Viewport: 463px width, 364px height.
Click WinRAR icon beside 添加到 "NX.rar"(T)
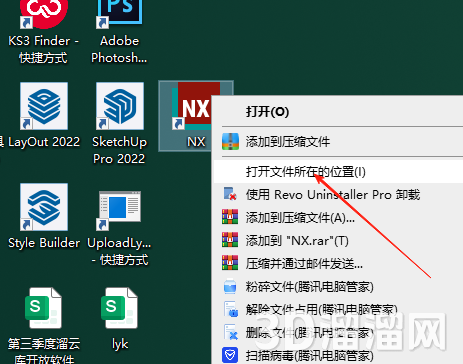coord(230,240)
